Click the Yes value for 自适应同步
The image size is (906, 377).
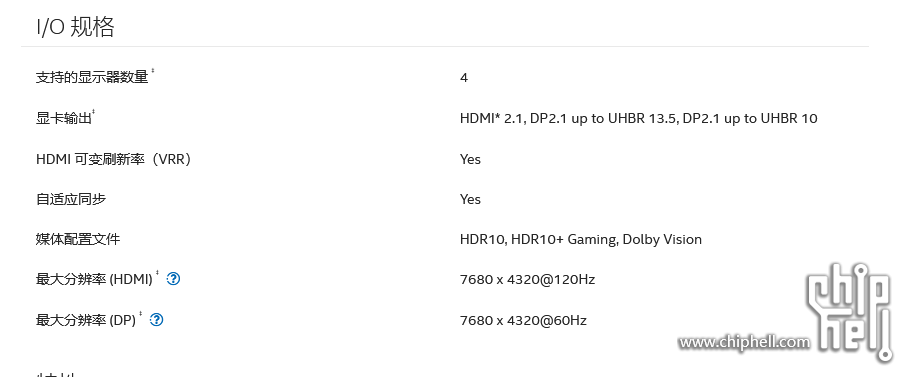tap(470, 199)
